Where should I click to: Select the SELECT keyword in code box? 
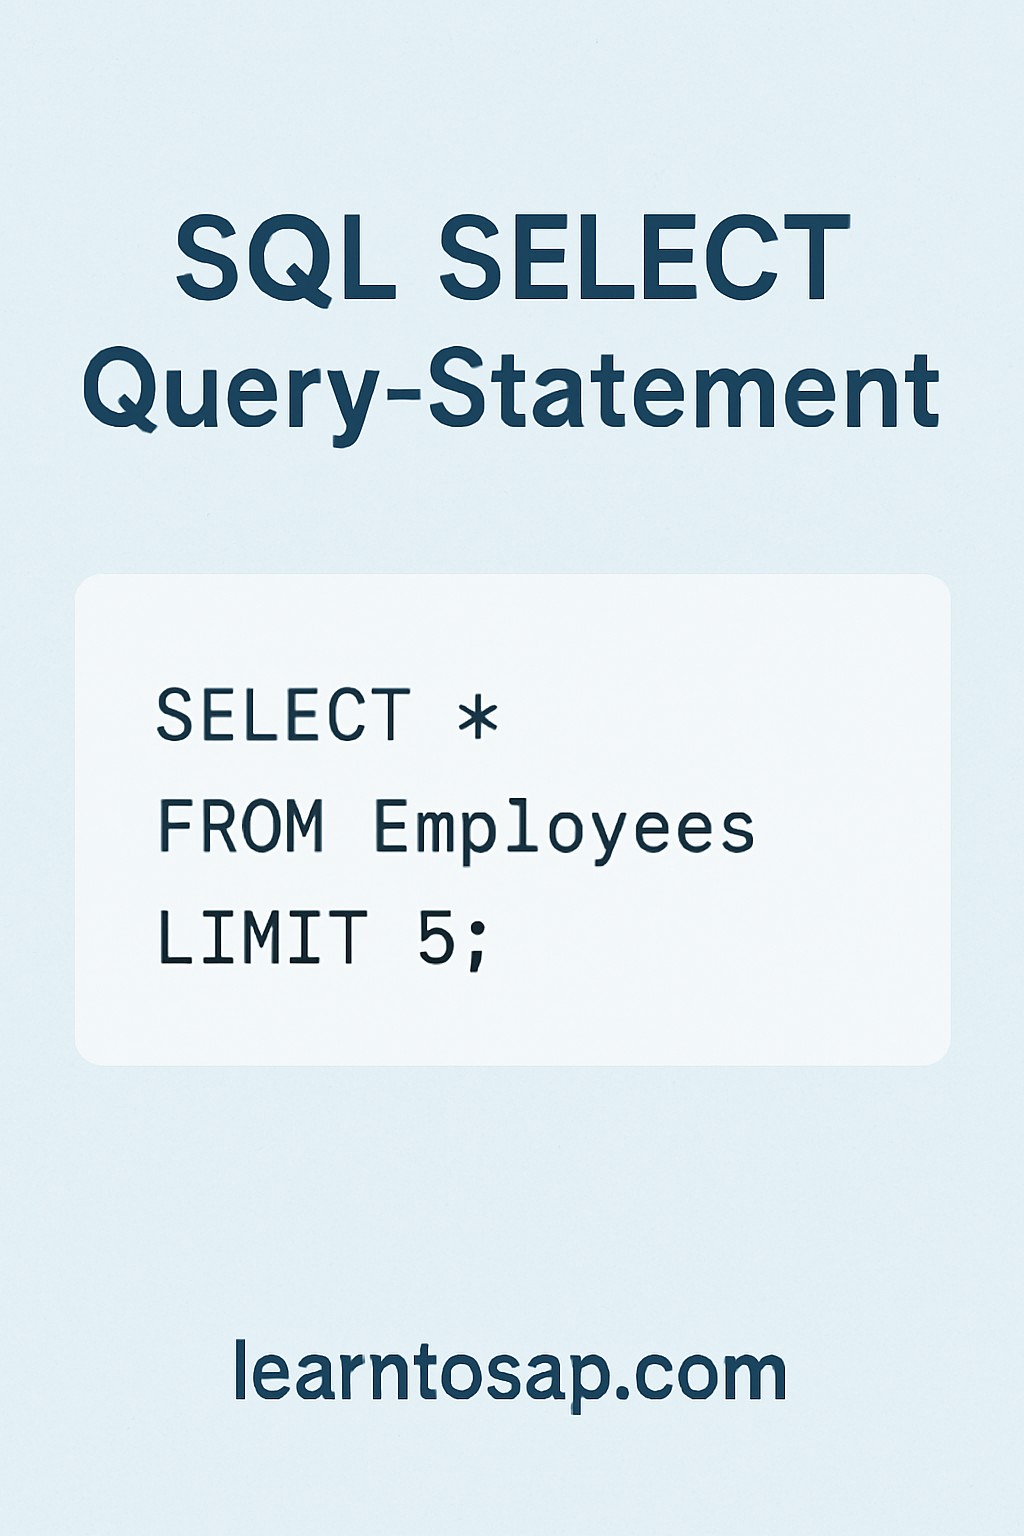(284, 715)
